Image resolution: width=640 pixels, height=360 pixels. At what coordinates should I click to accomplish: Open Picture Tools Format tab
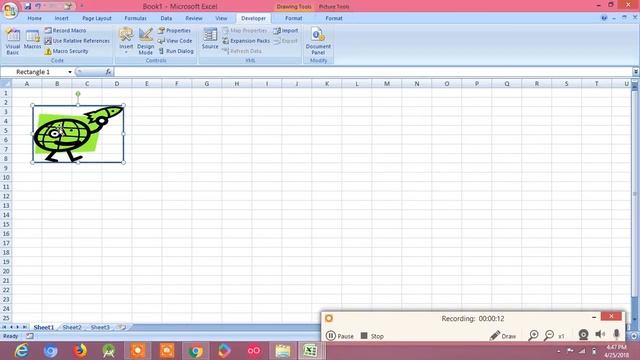pyautogui.click(x=334, y=18)
